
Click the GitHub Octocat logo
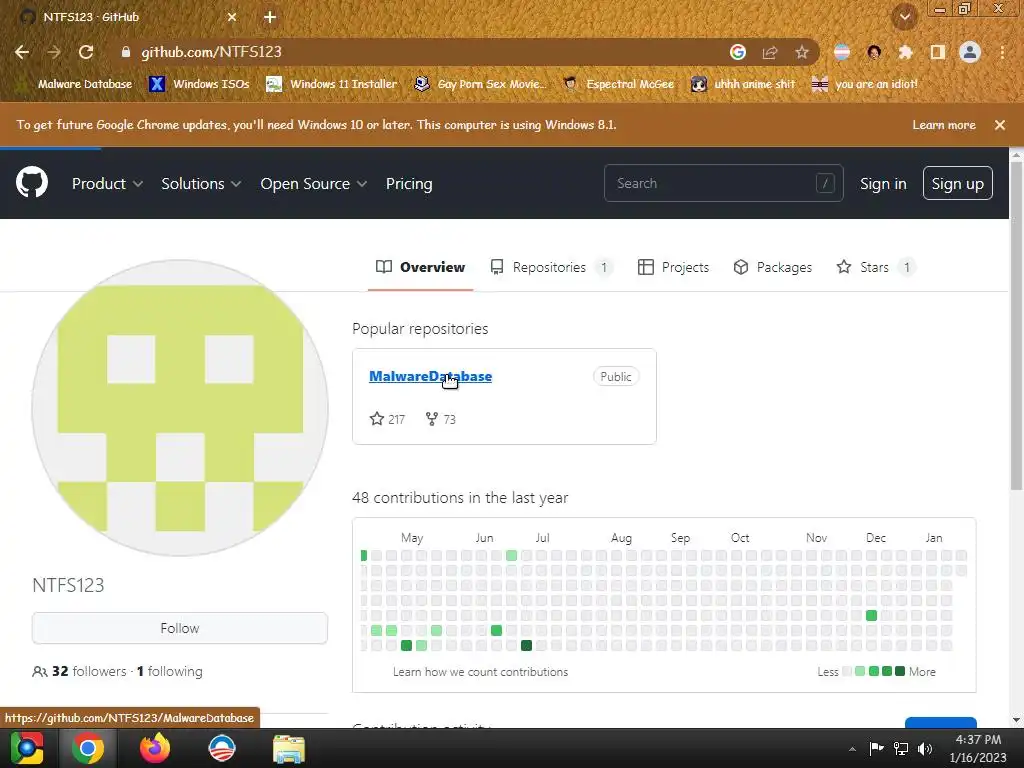click(32, 183)
